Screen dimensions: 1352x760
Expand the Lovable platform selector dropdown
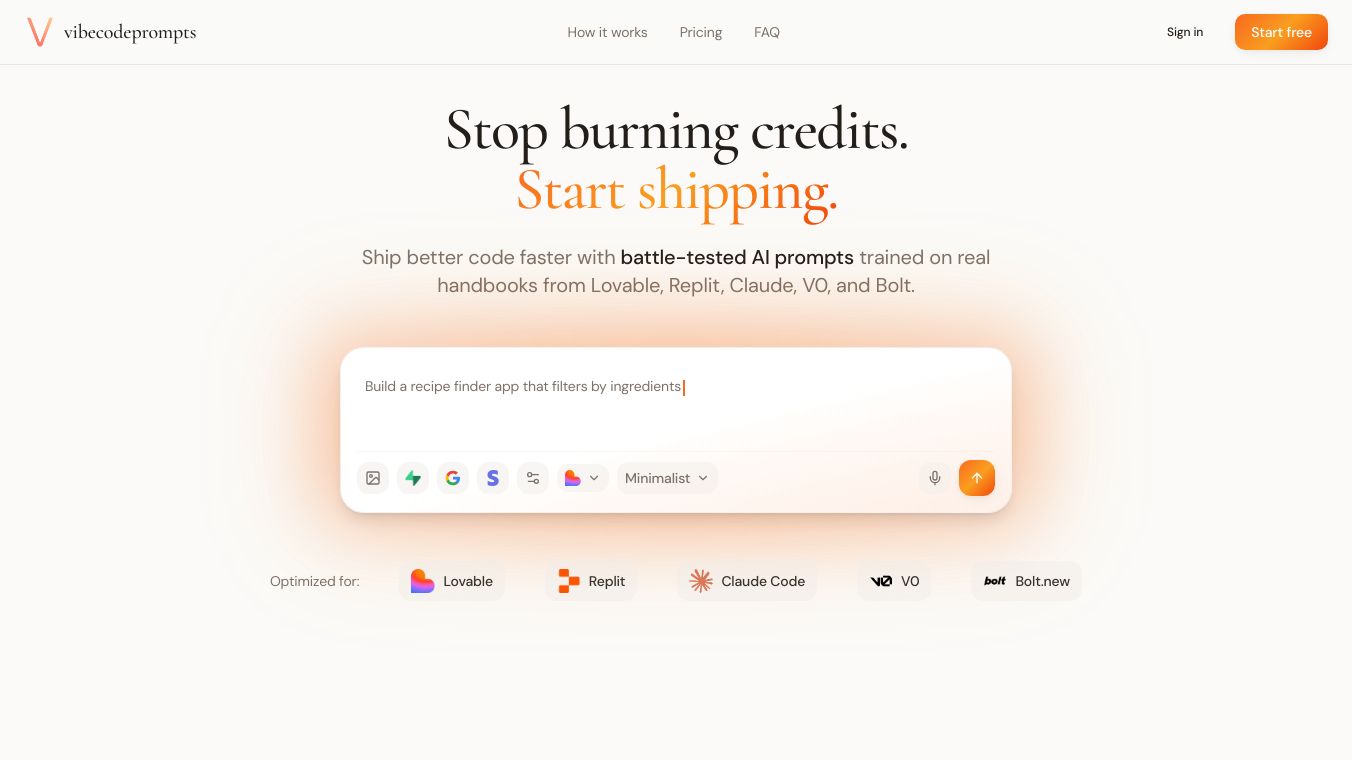pyautogui.click(x=582, y=478)
